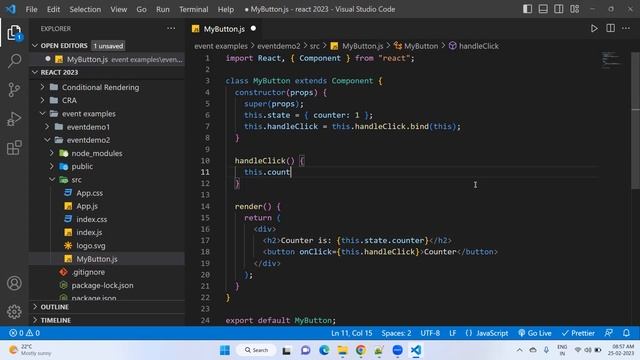The width and height of the screenshot is (640, 360).
Task: Open index.js file
Action: pyautogui.click(x=89, y=232)
